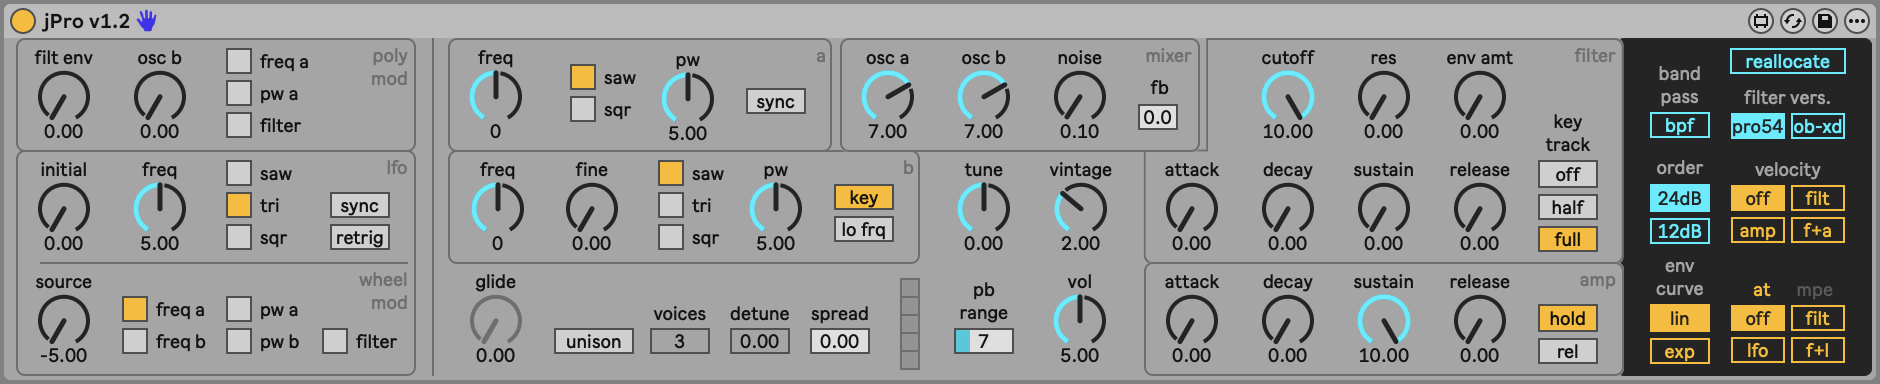Click the mixer fb value field
Image resolution: width=1880 pixels, height=384 pixels.
point(1158,117)
